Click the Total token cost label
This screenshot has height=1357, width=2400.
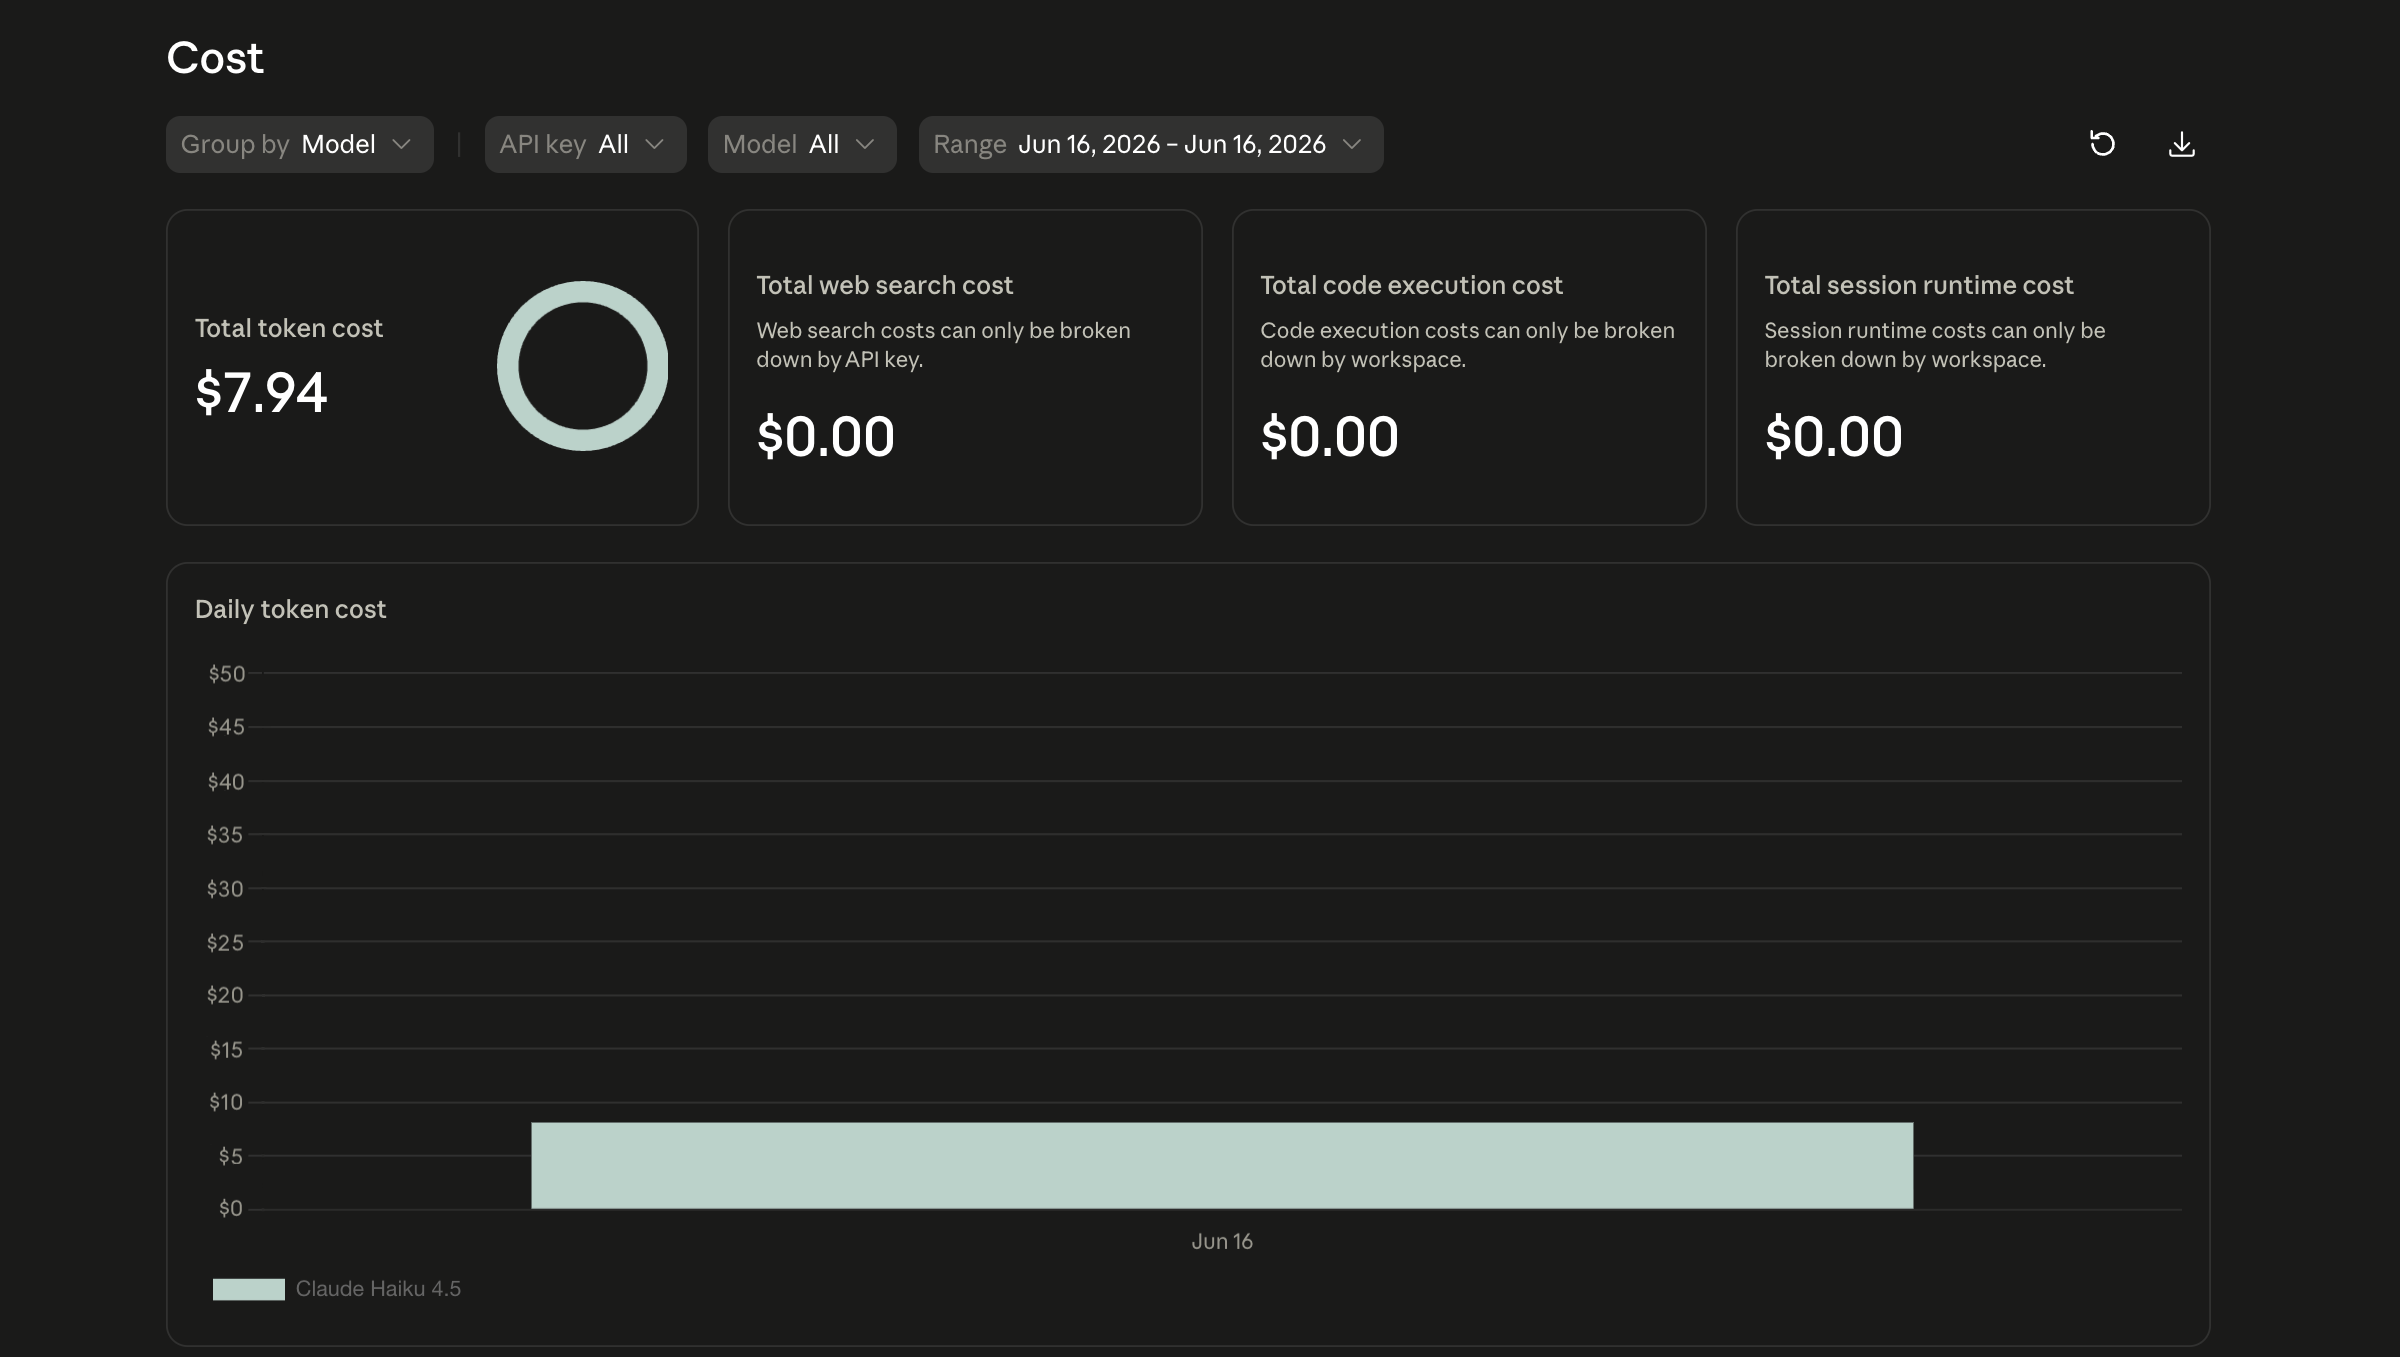click(x=289, y=328)
